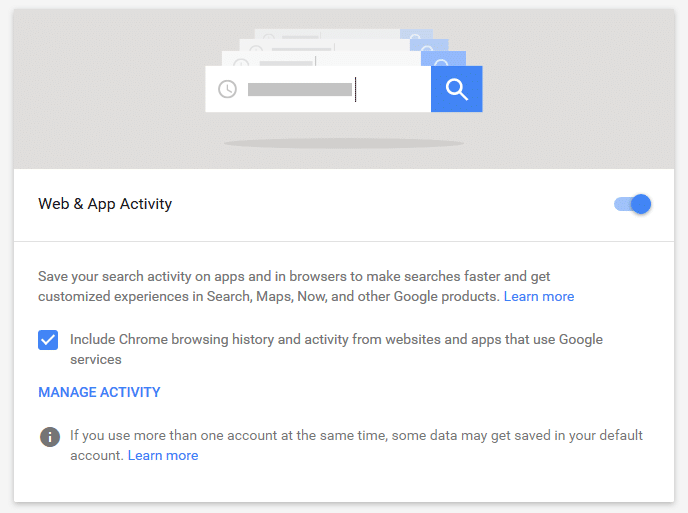Open Learn more link after 'other Google products'
The width and height of the screenshot is (688, 513).
click(x=539, y=297)
